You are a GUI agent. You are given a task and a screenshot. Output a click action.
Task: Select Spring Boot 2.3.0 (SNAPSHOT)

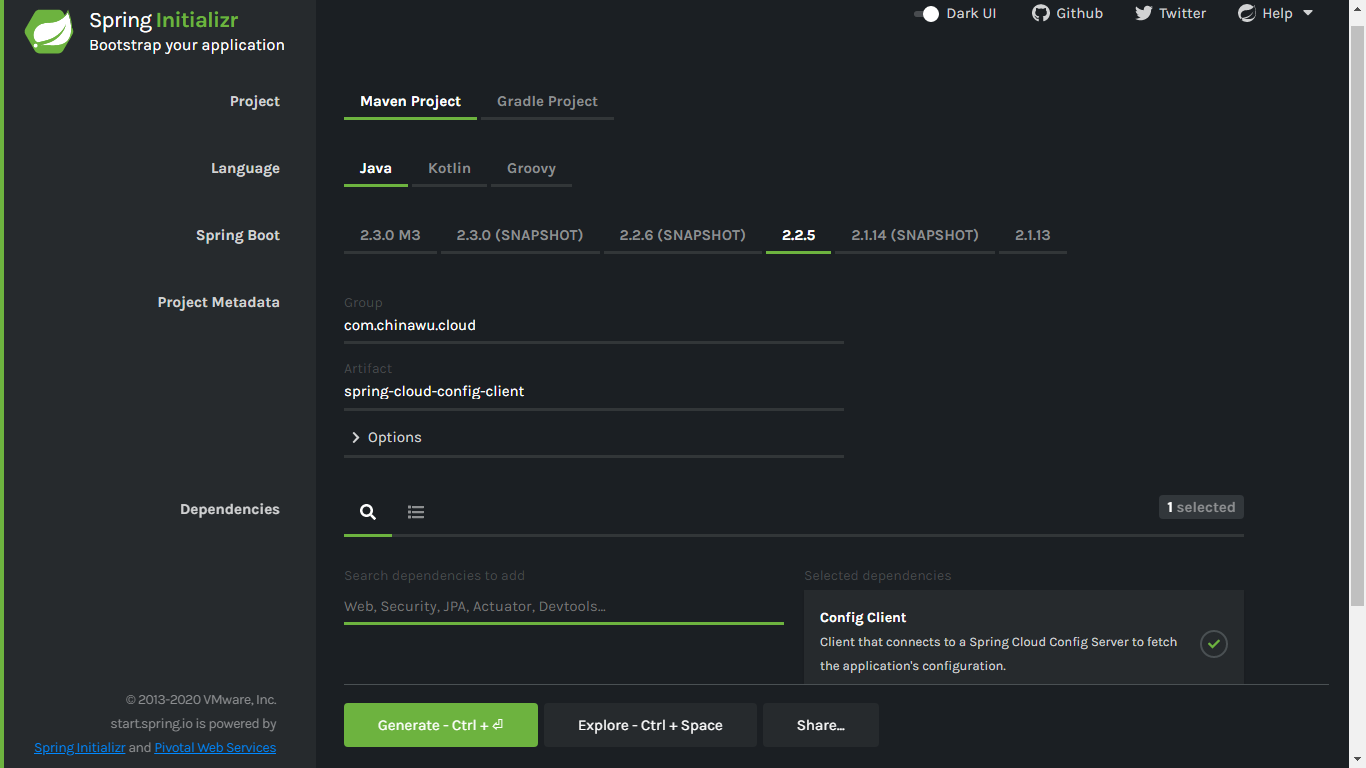[520, 235]
